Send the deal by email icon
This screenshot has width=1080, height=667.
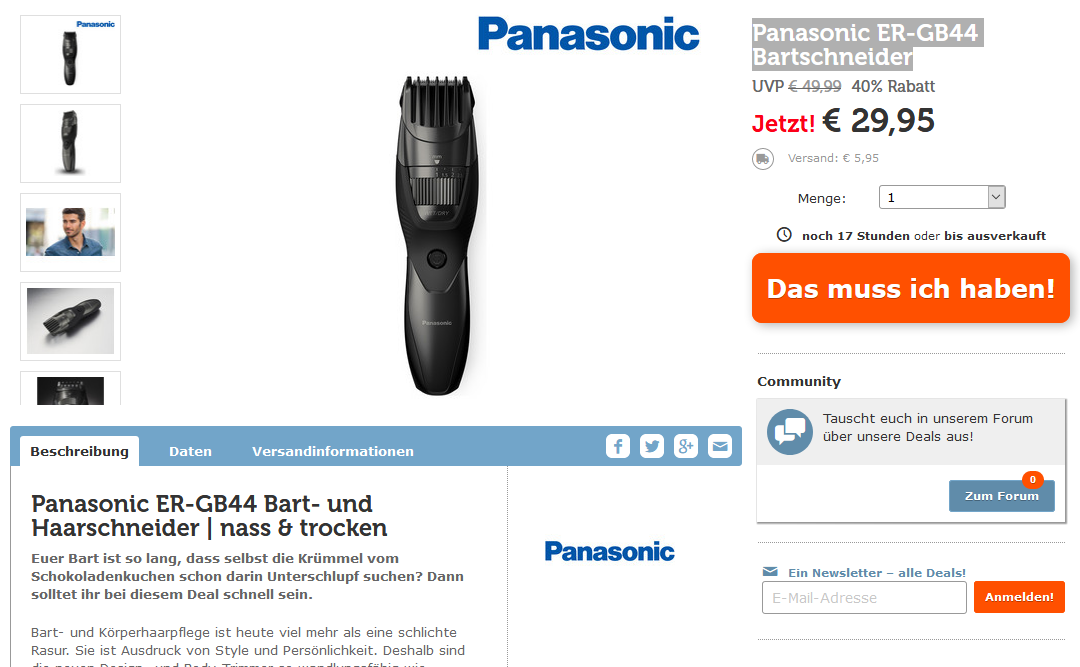click(x=720, y=447)
